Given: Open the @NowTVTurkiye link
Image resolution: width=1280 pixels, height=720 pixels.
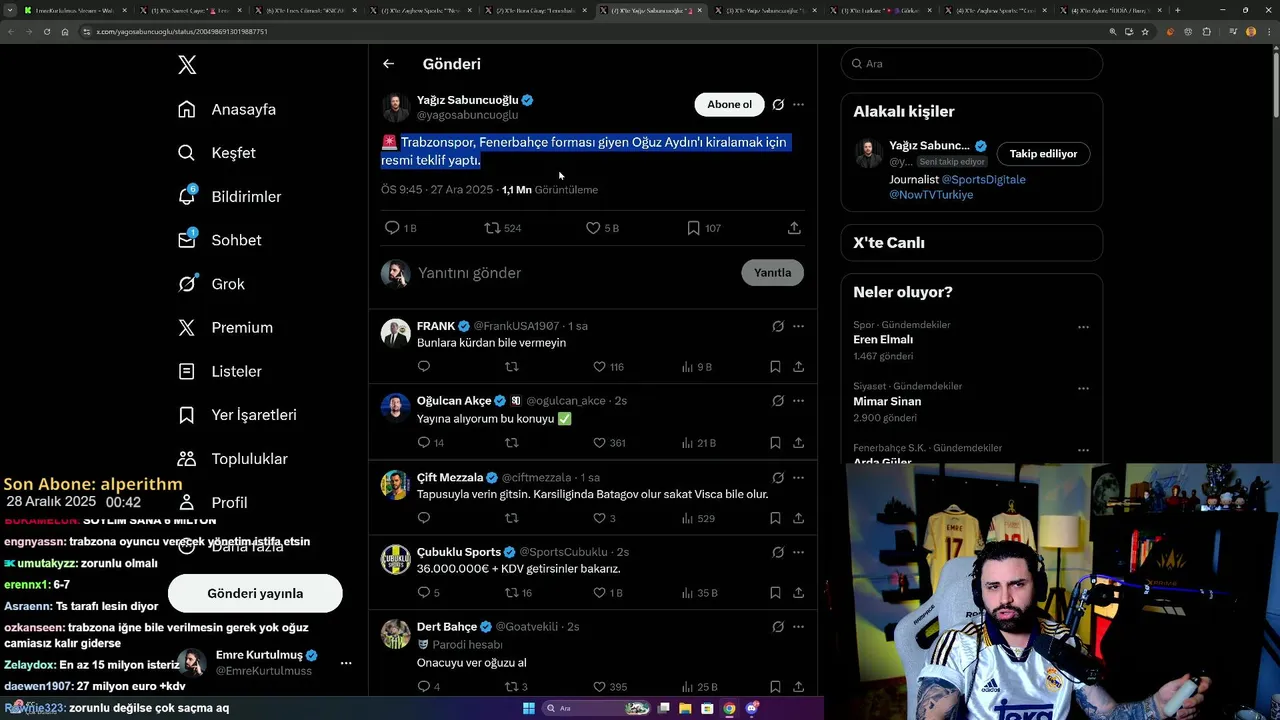Looking at the screenshot, I should pyautogui.click(x=931, y=195).
